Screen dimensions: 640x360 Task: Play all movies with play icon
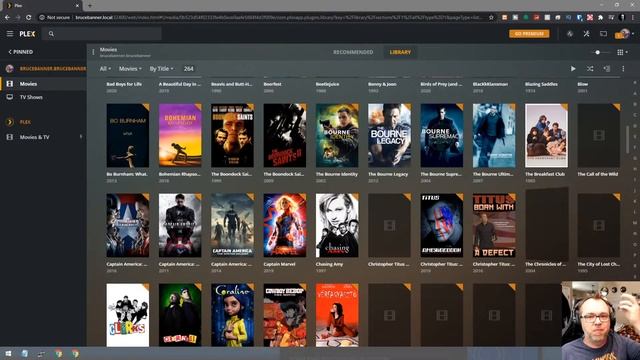[x=573, y=69]
